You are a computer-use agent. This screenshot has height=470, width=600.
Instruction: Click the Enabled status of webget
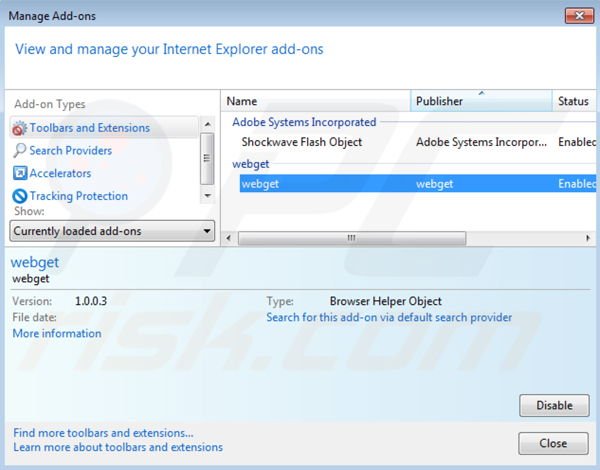click(x=577, y=184)
